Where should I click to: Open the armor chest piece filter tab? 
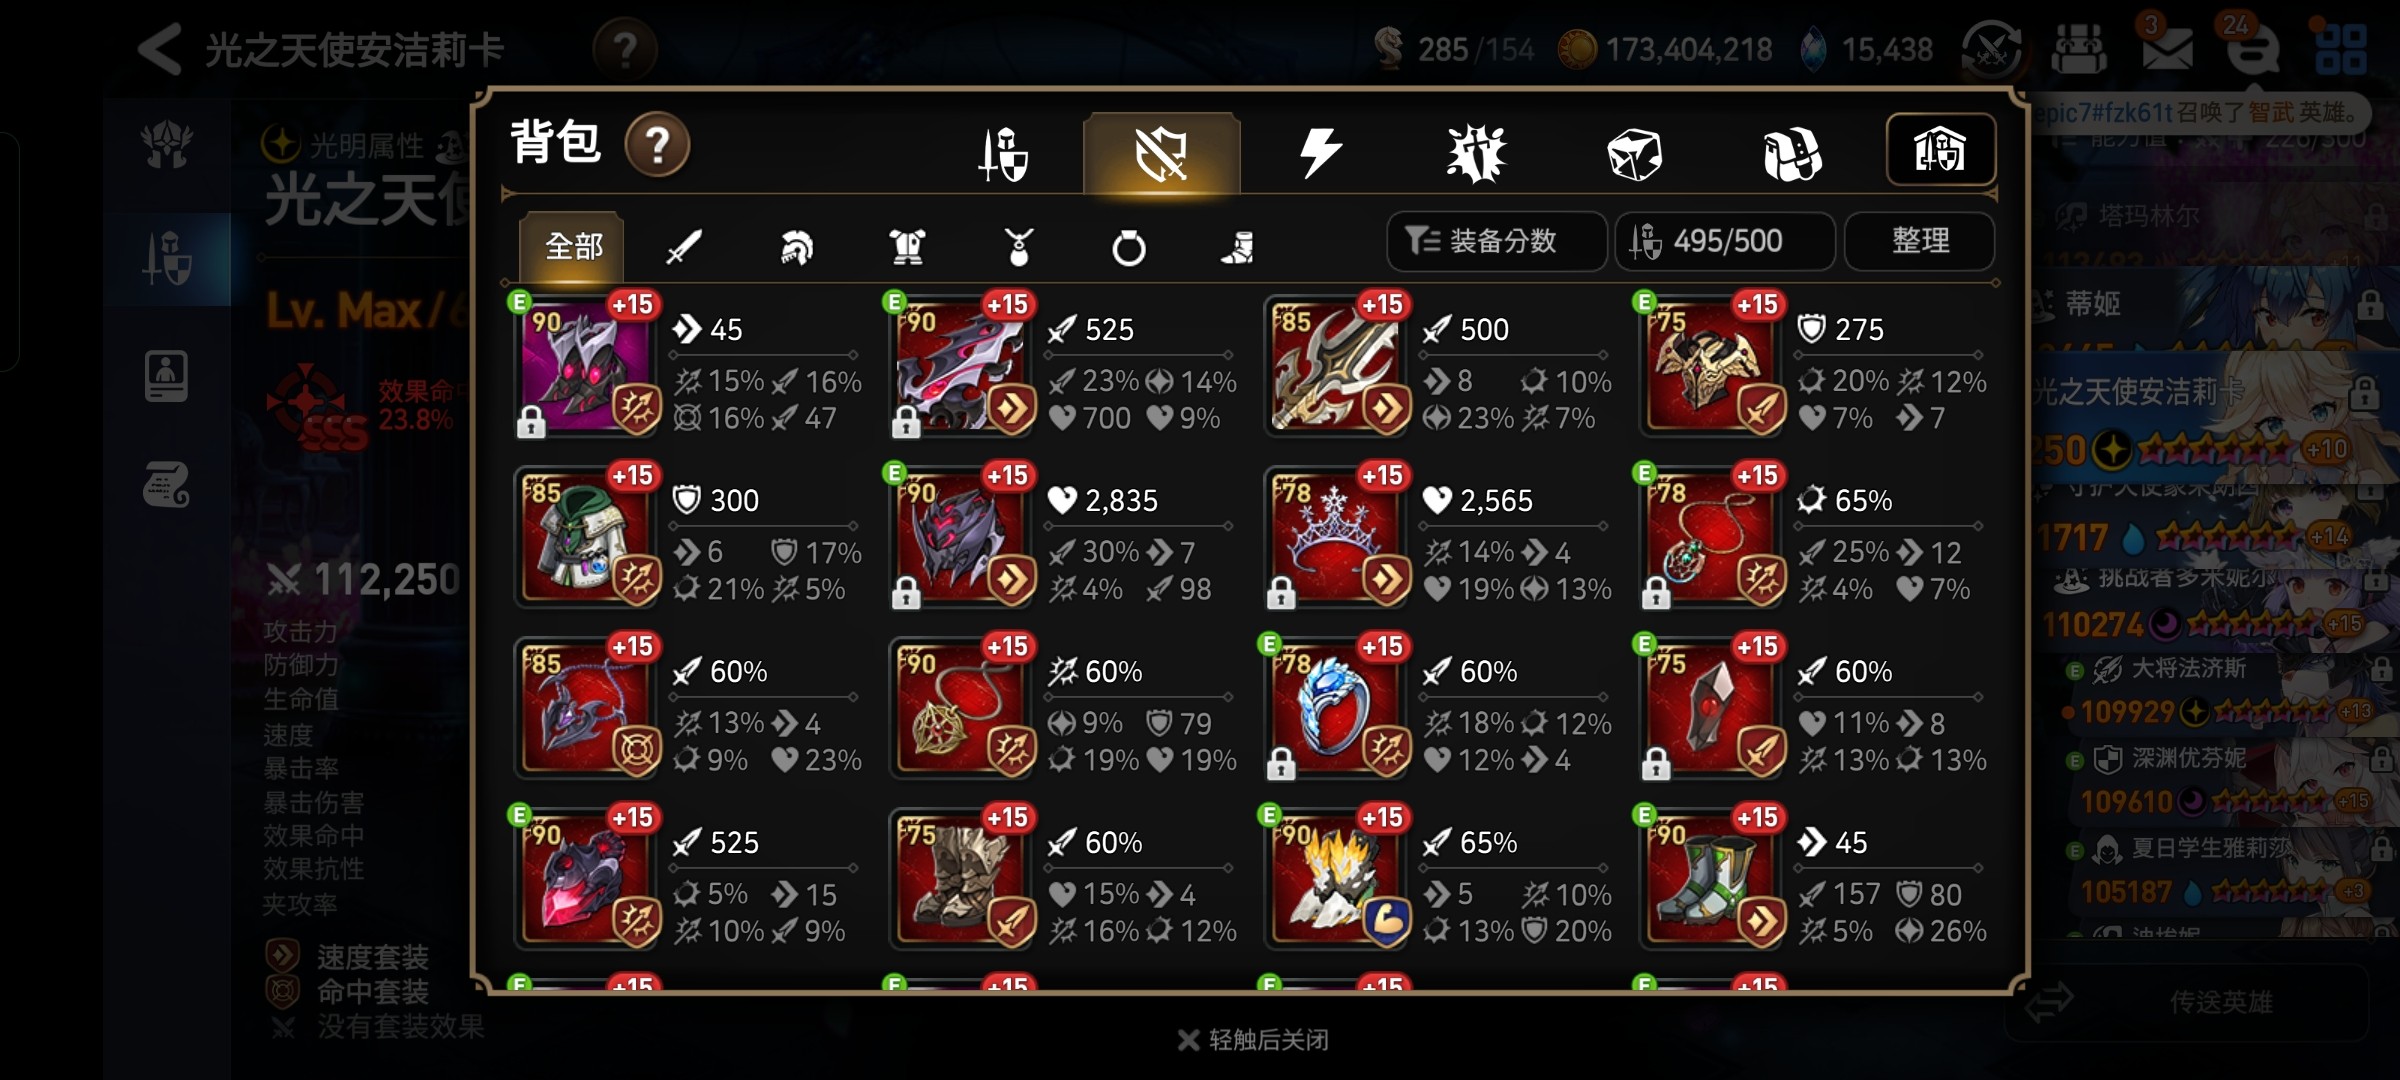click(x=907, y=246)
